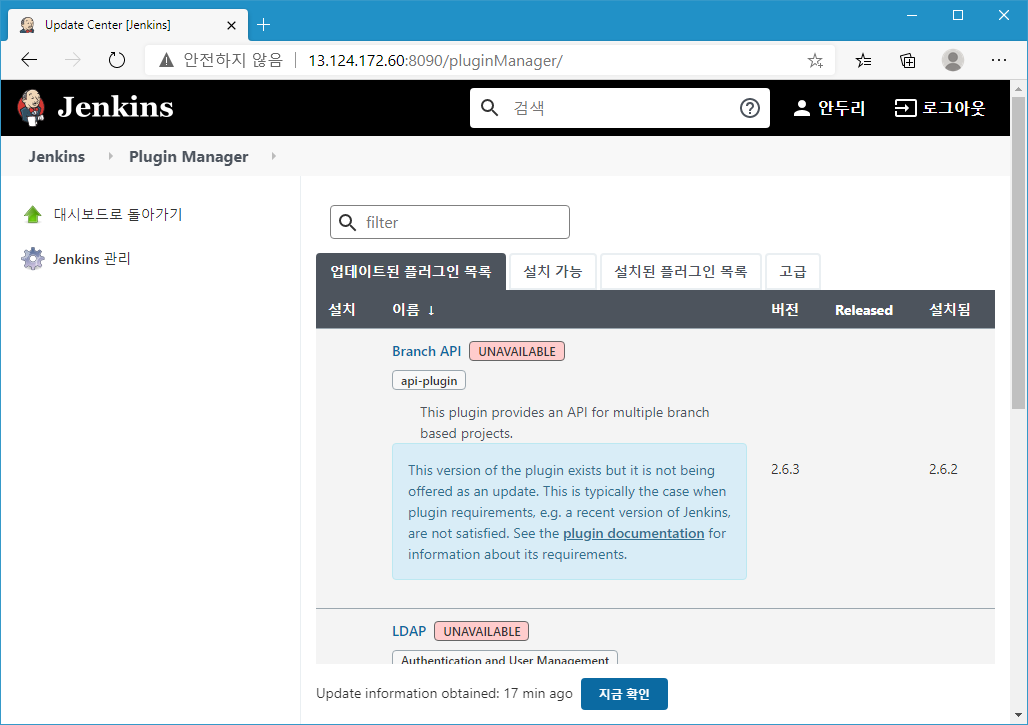Screen dimensions: 1028x725
Task: Click the Jenkins butler logo icon
Action: point(31,108)
